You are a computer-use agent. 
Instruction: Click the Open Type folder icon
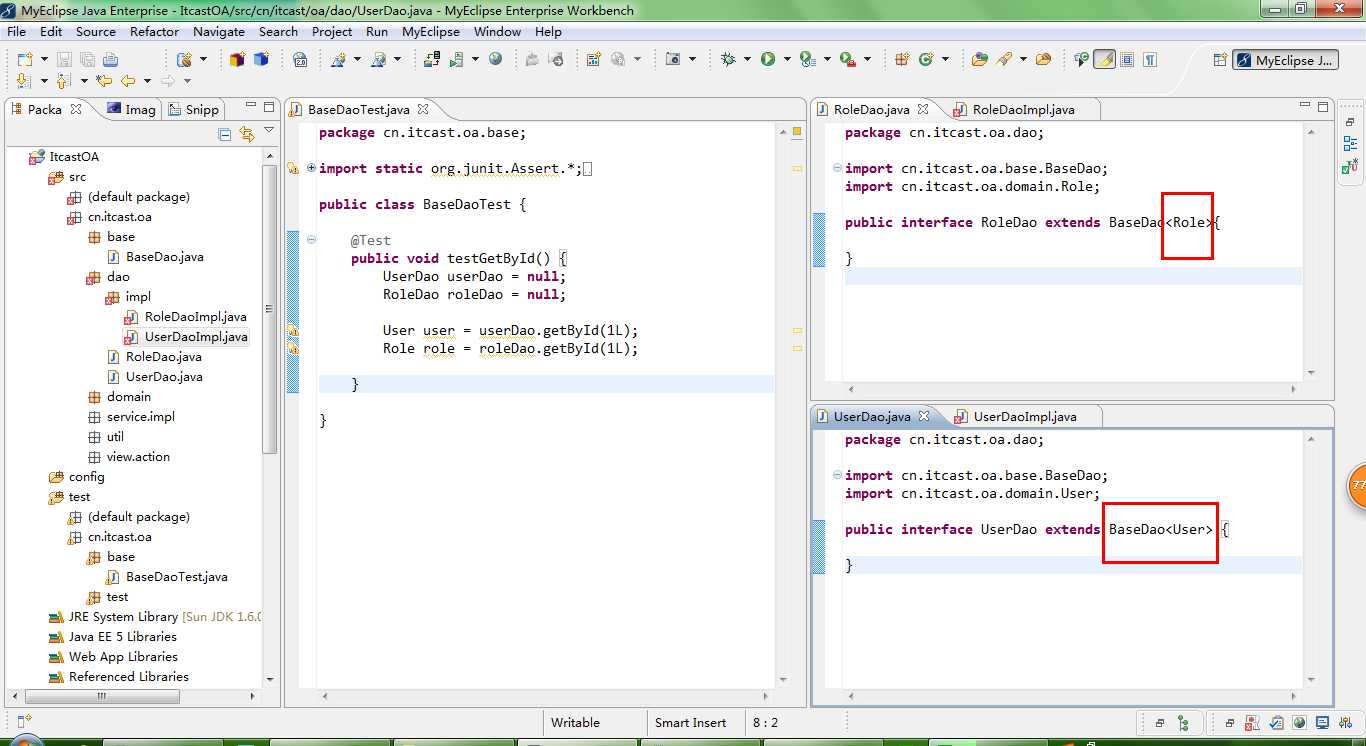980,60
